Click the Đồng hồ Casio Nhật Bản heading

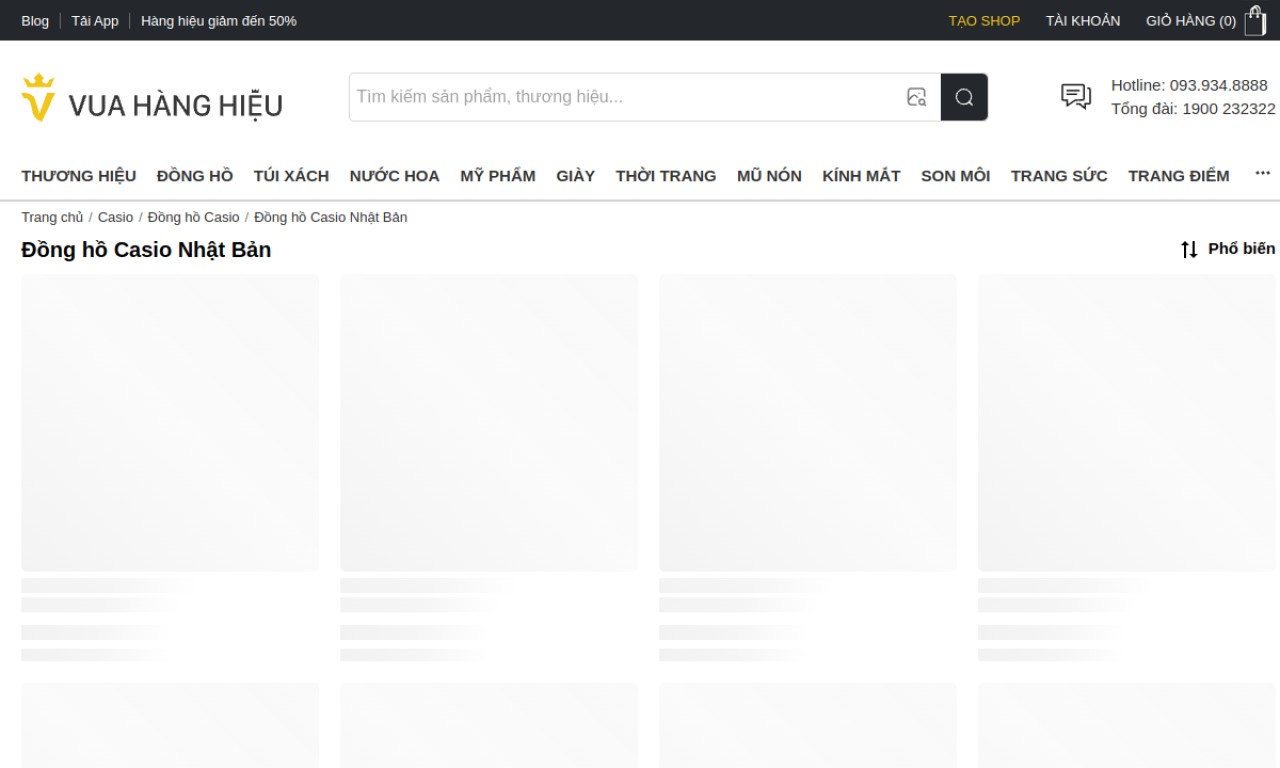coord(146,250)
